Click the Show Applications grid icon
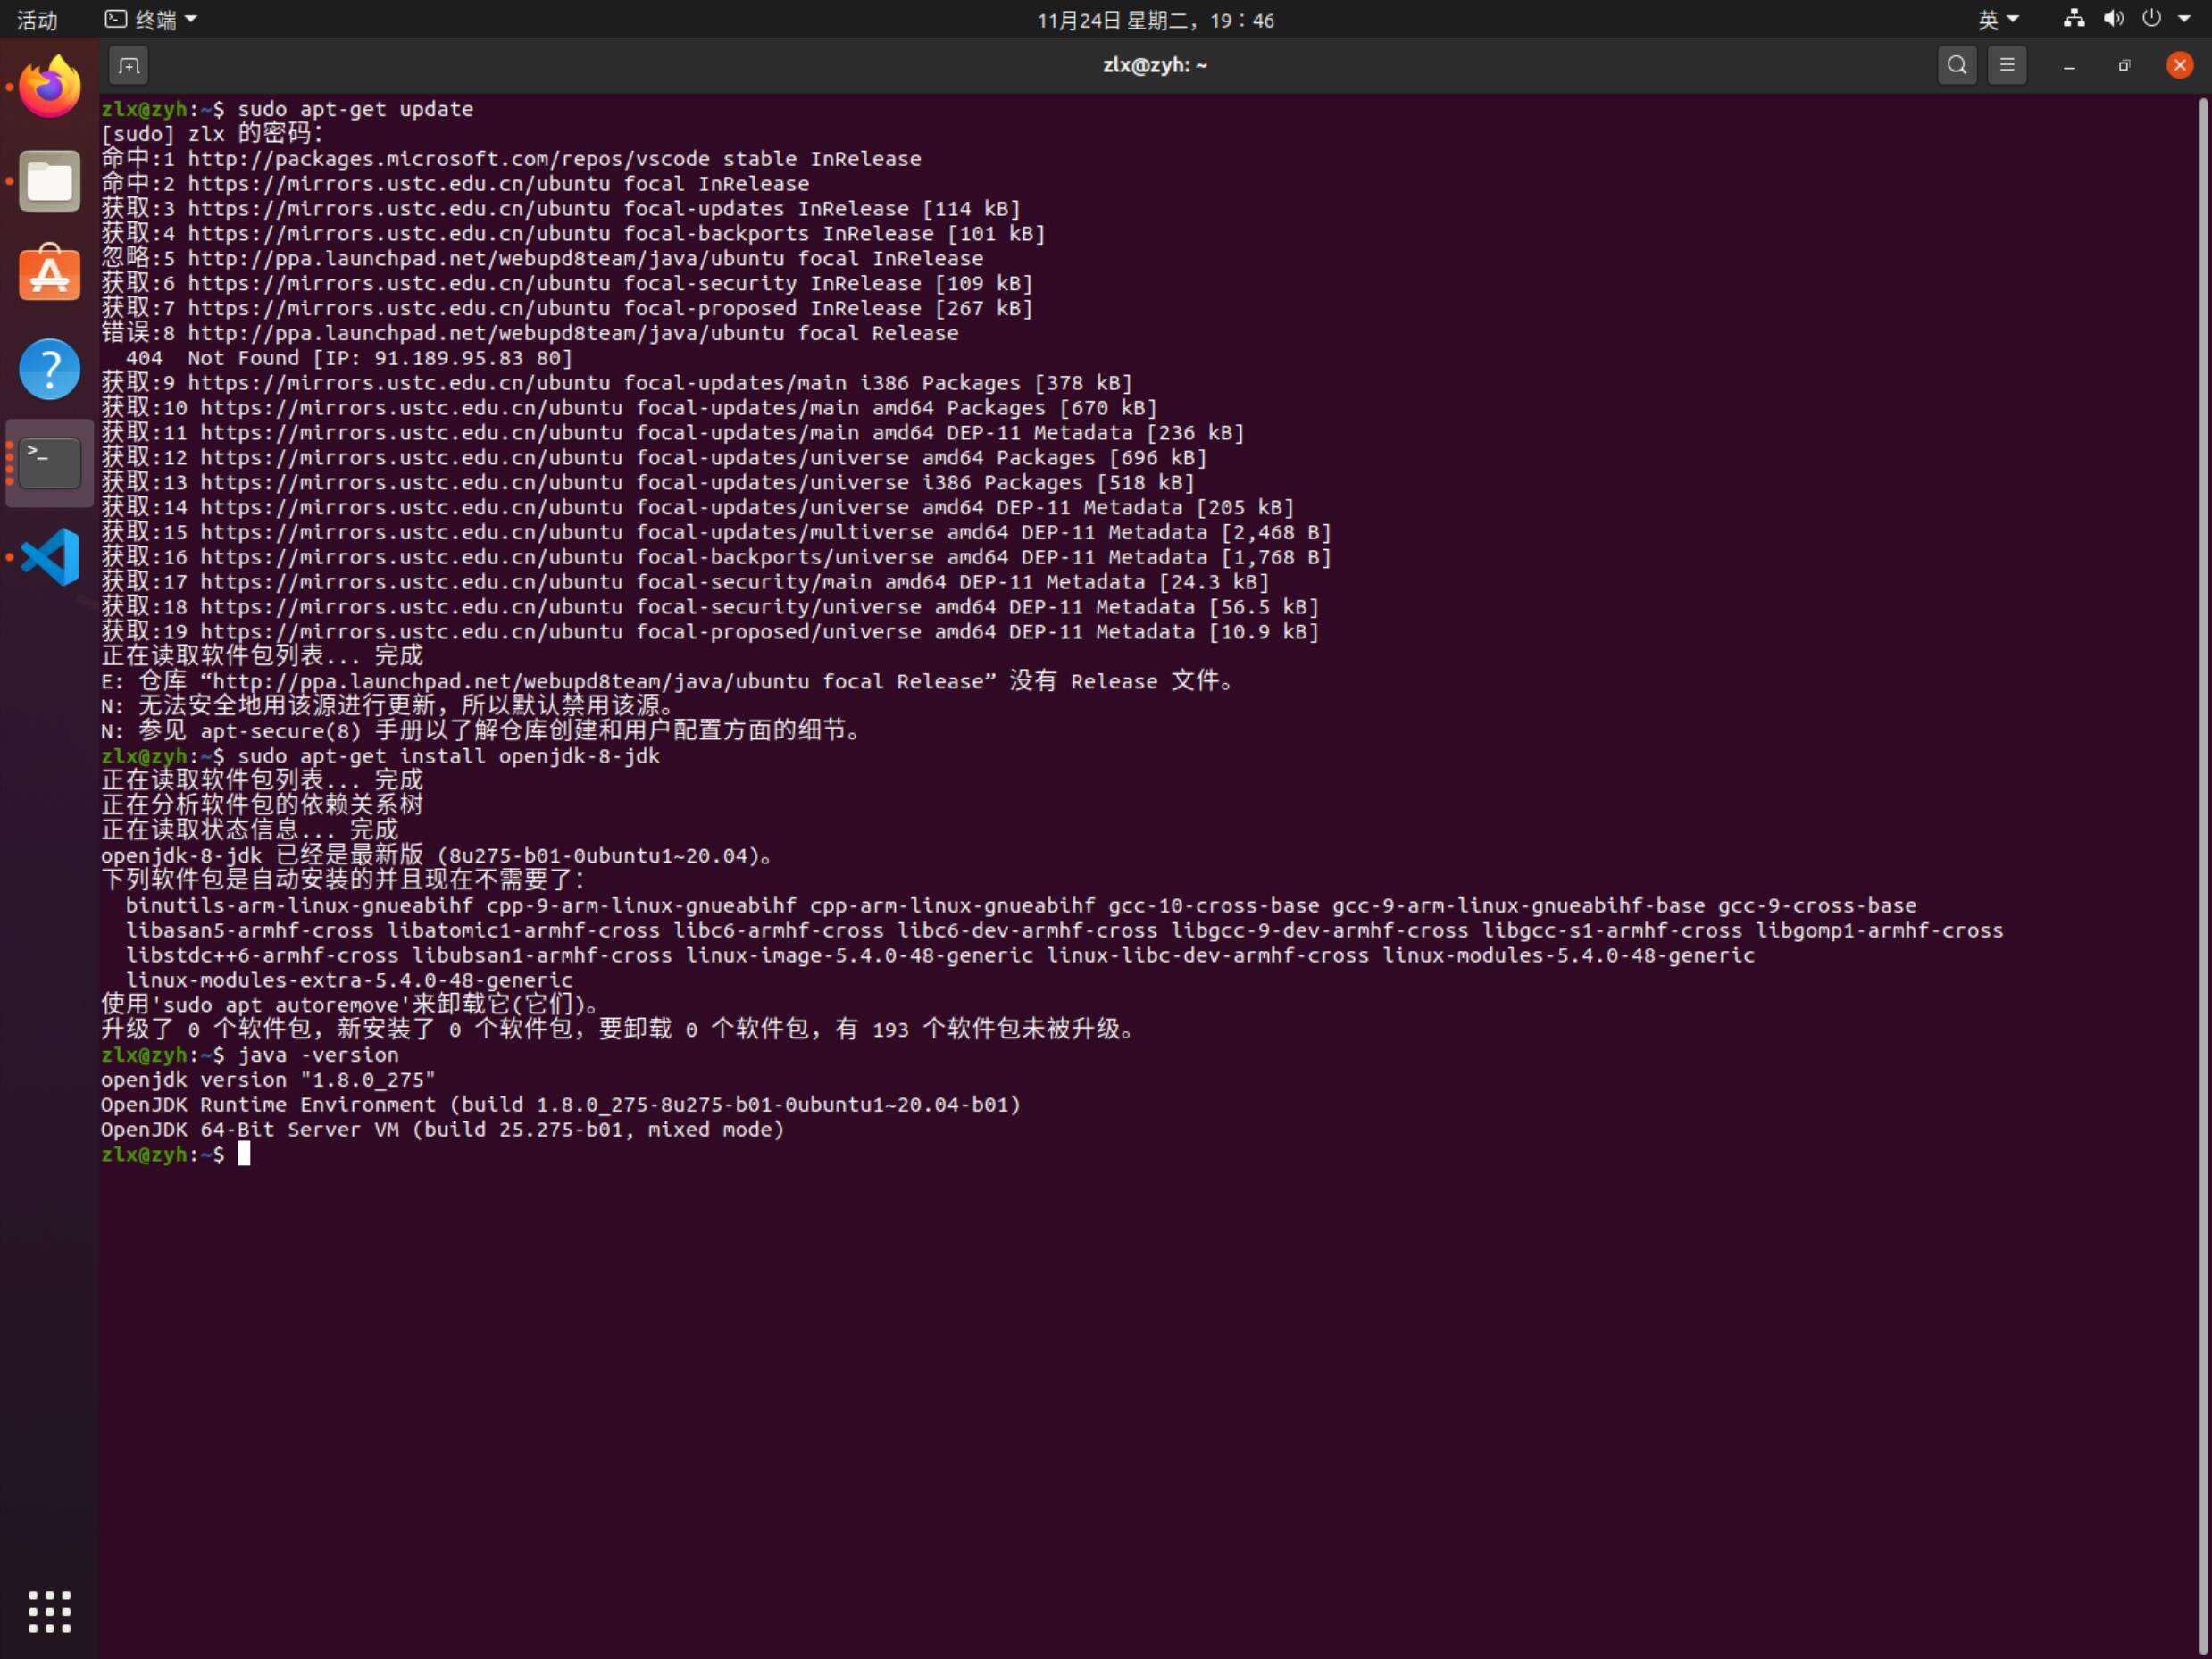This screenshot has width=2212, height=1659. tap(47, 1610)
